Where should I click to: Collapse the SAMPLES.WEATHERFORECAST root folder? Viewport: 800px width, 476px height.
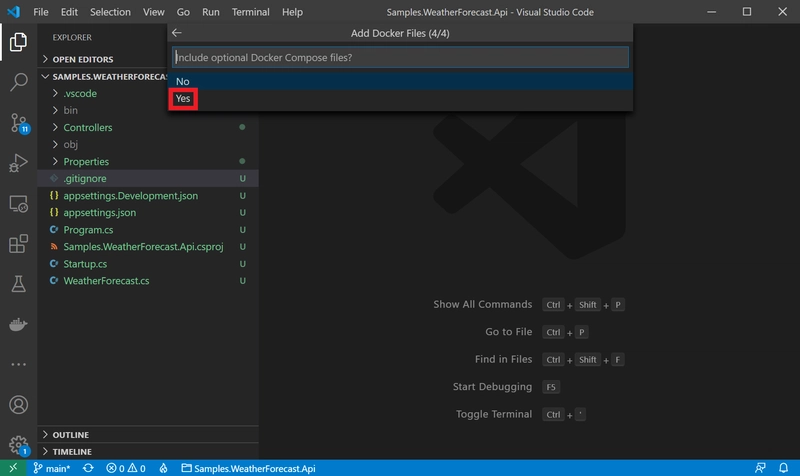[102, 77]
